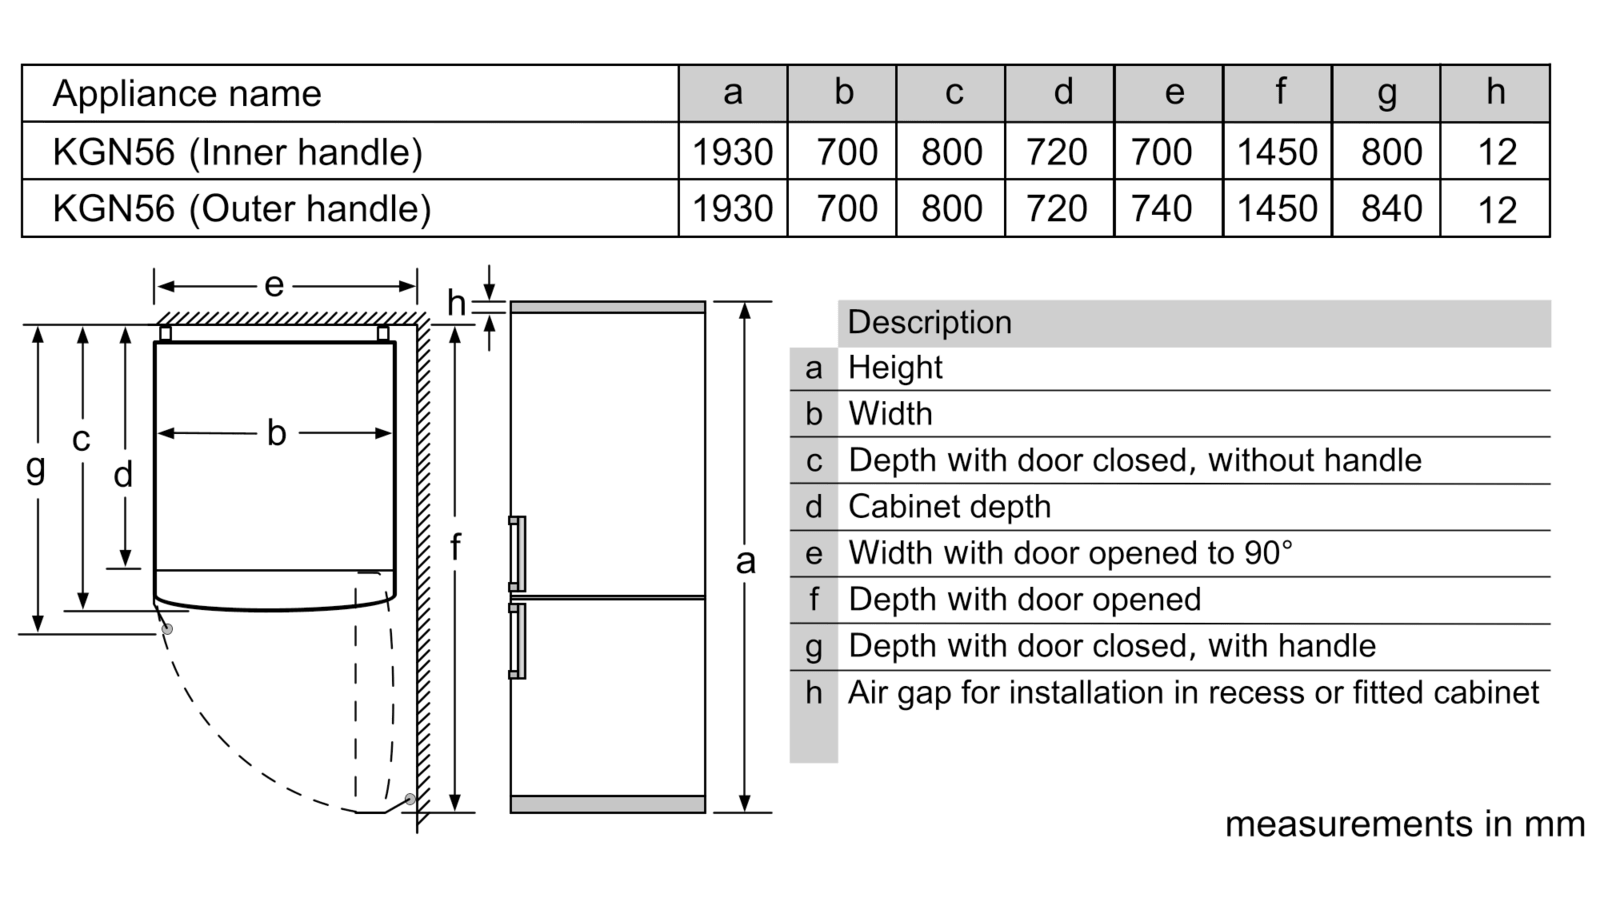Viewport: 1600px width, 900px height.
Task: Click dimension label 'g' left of the top-view diagram
Action: [x=36, y=468]
